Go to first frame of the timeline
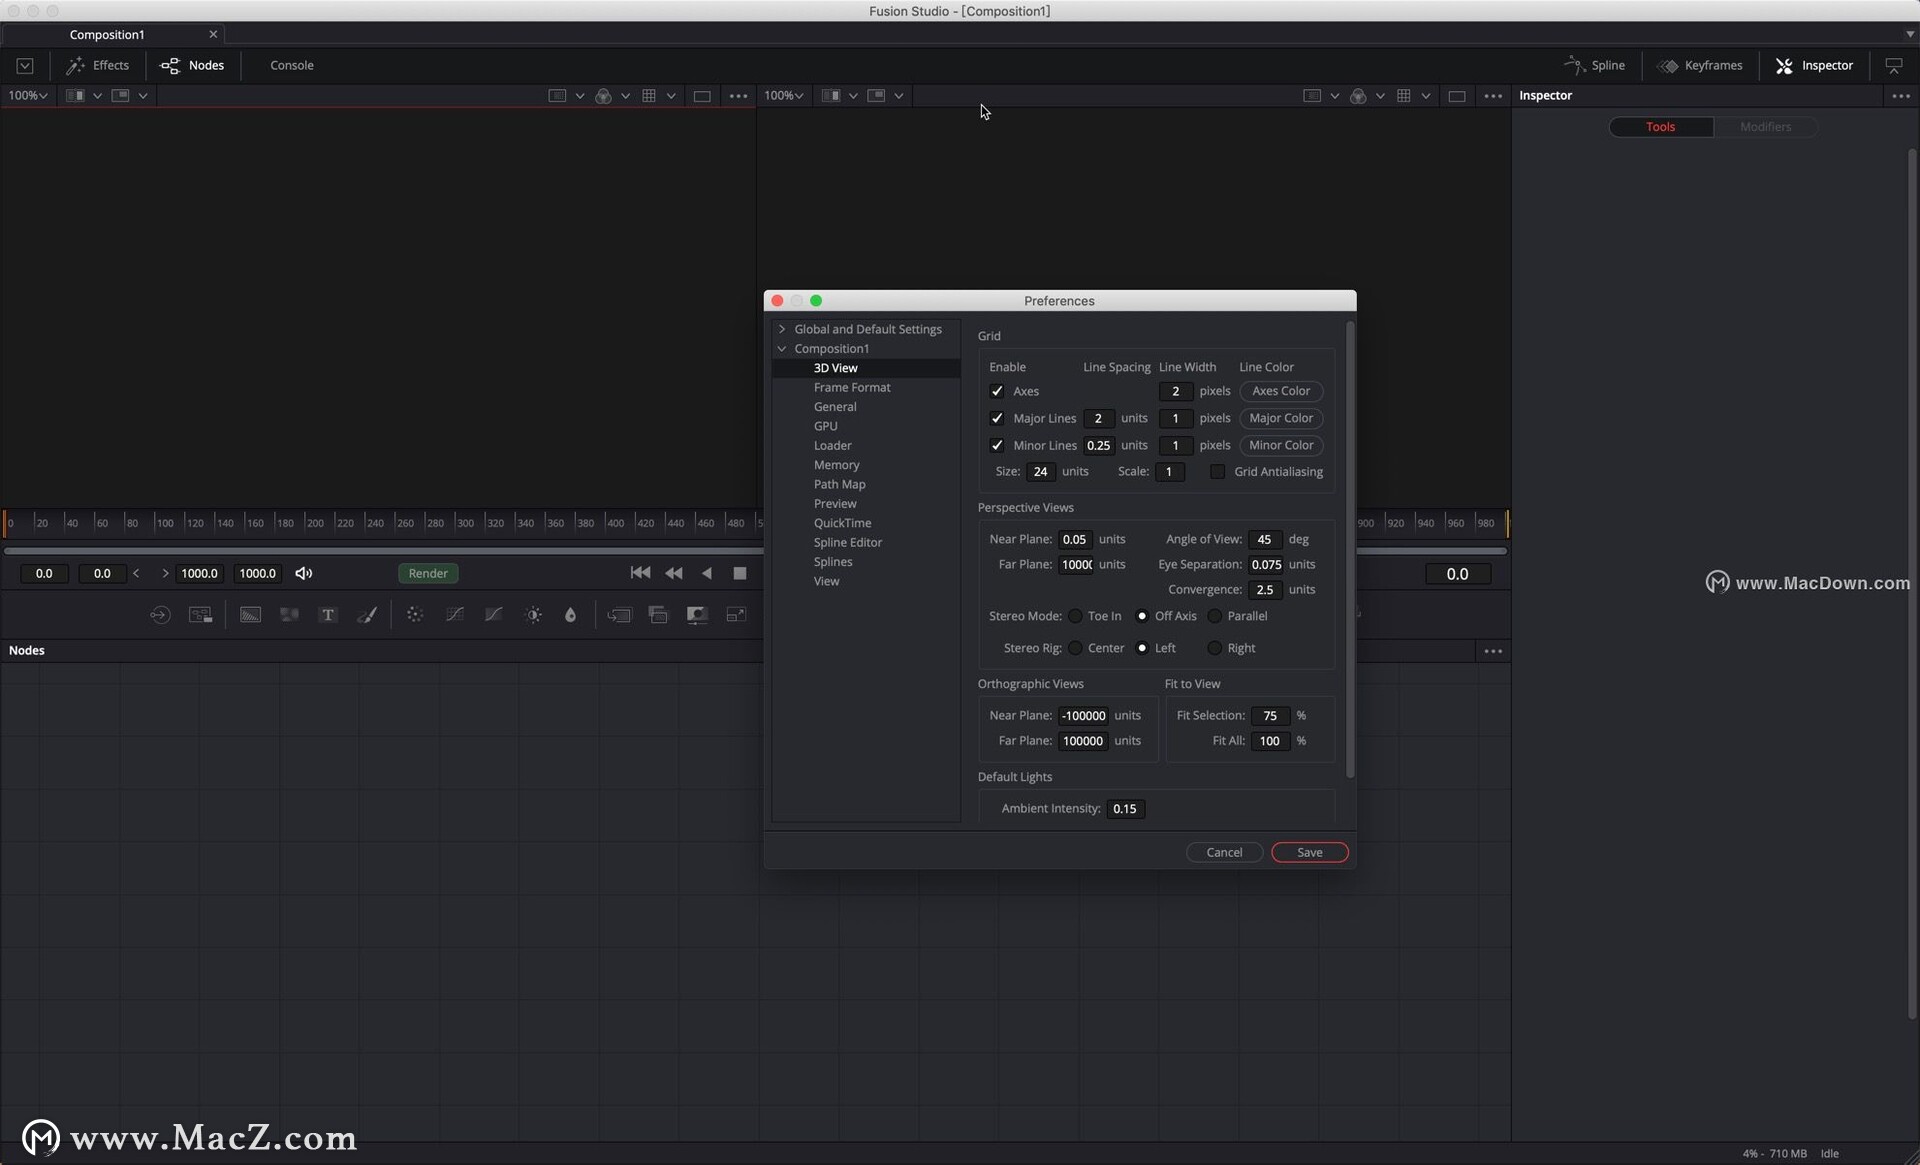 tap(640, 573)
